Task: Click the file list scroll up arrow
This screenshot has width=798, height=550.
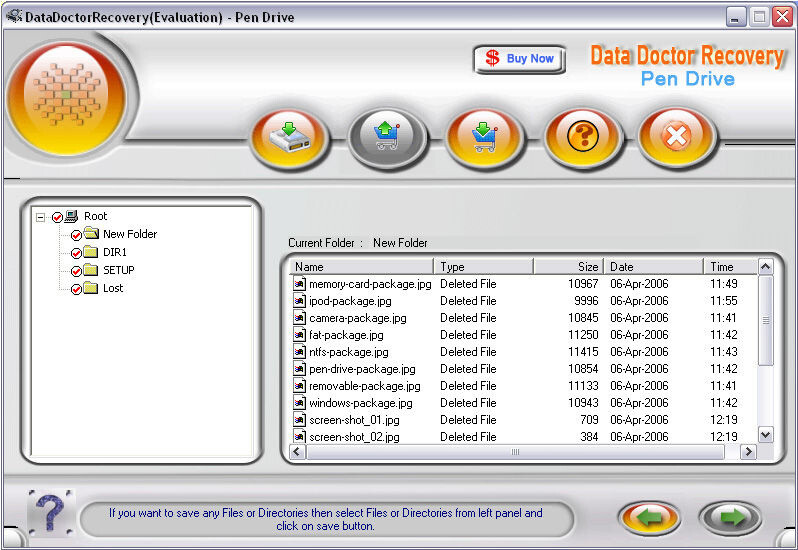Action: tap(765, 267)
